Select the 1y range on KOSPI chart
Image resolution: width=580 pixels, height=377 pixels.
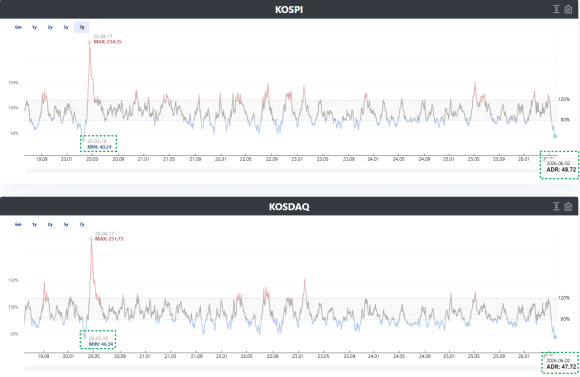point(34,27)
